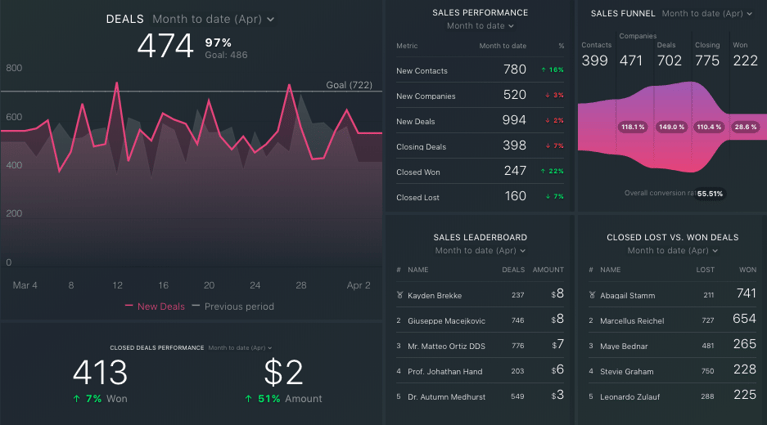The image size is (767, 425).
Task: Toggle New Deals series in chart legend
Action: click(x=155, y=307)
